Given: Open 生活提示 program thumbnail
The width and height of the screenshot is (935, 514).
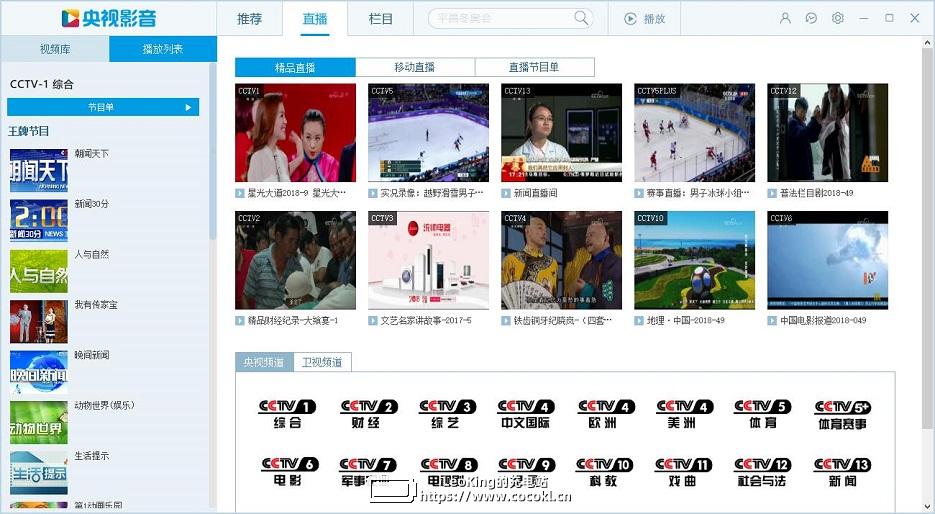Looking at the screenshot, I should click(39, 473).
